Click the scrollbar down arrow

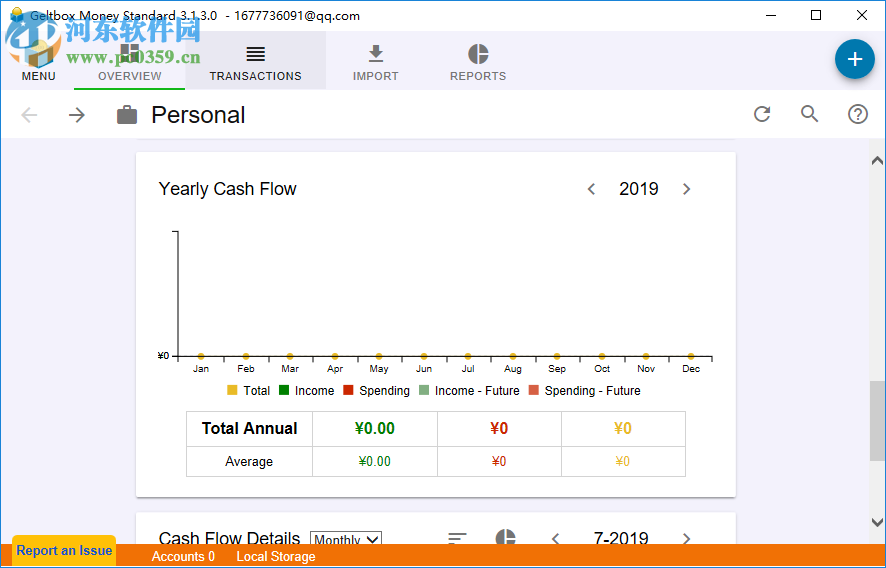point(877,522)
